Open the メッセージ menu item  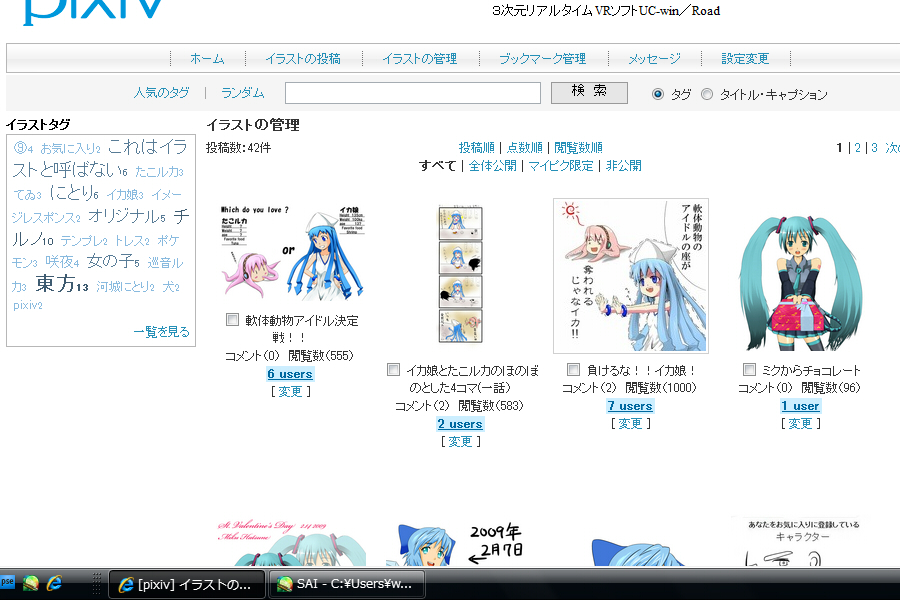[x=654, y=59]
